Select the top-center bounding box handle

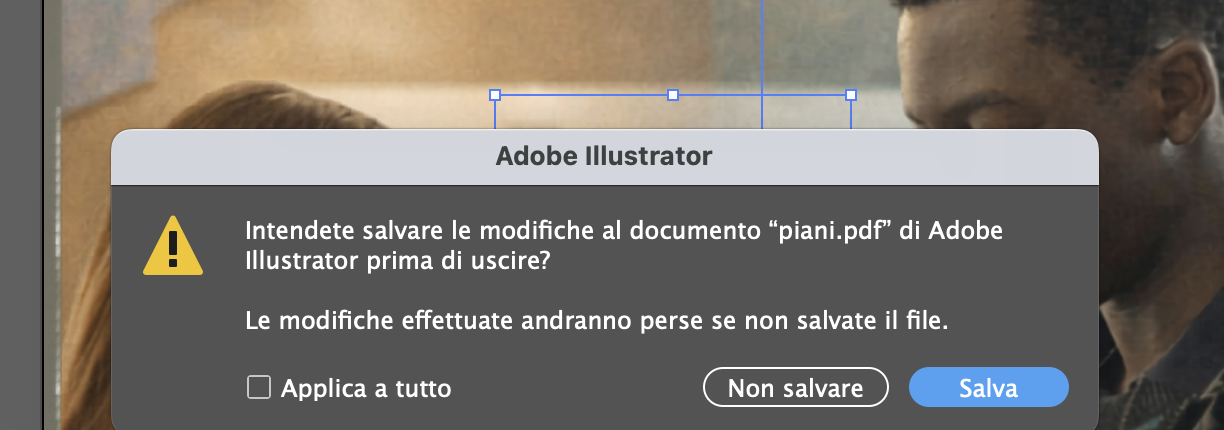[673, 95]
